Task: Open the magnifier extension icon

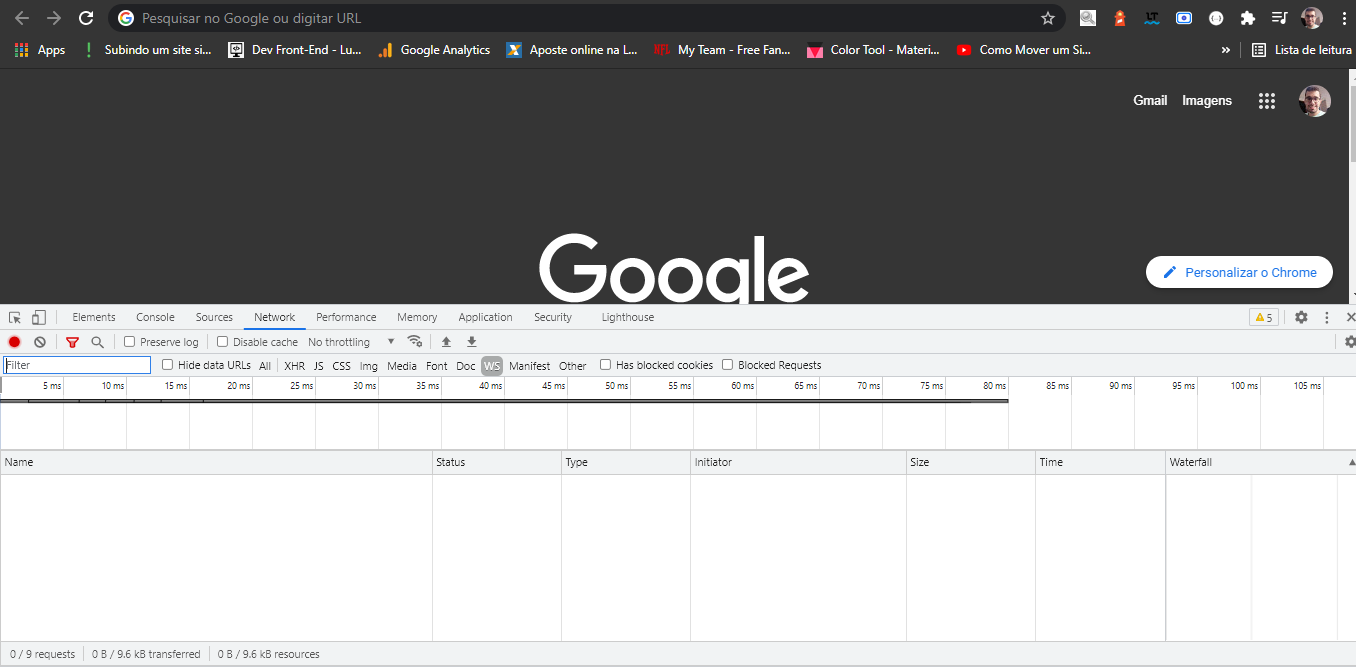Action: 1088,18
